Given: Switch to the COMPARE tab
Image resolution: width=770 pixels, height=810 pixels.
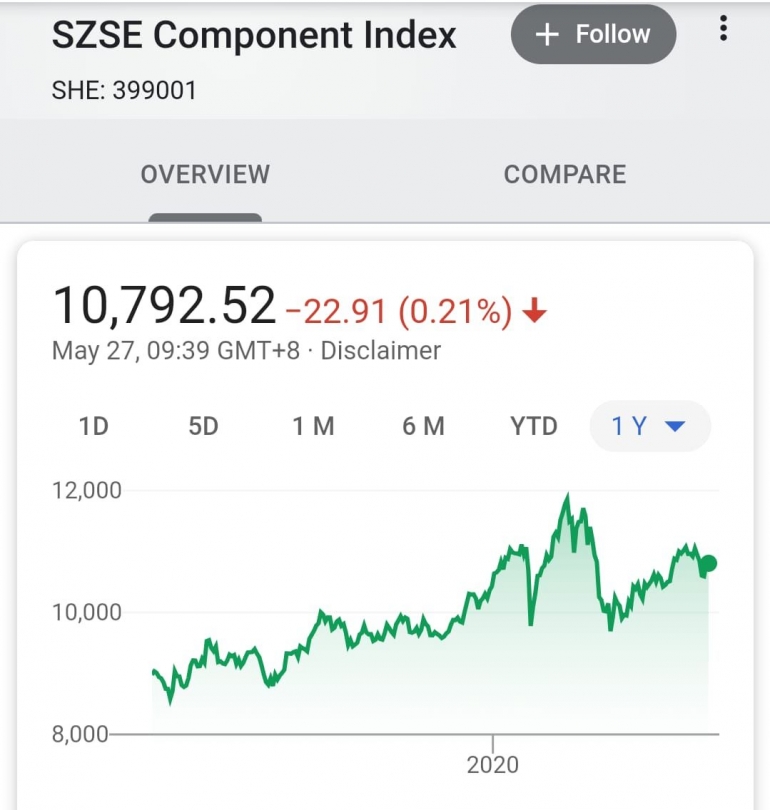Looking at the screenshot, I should click(x=565, y=175).
